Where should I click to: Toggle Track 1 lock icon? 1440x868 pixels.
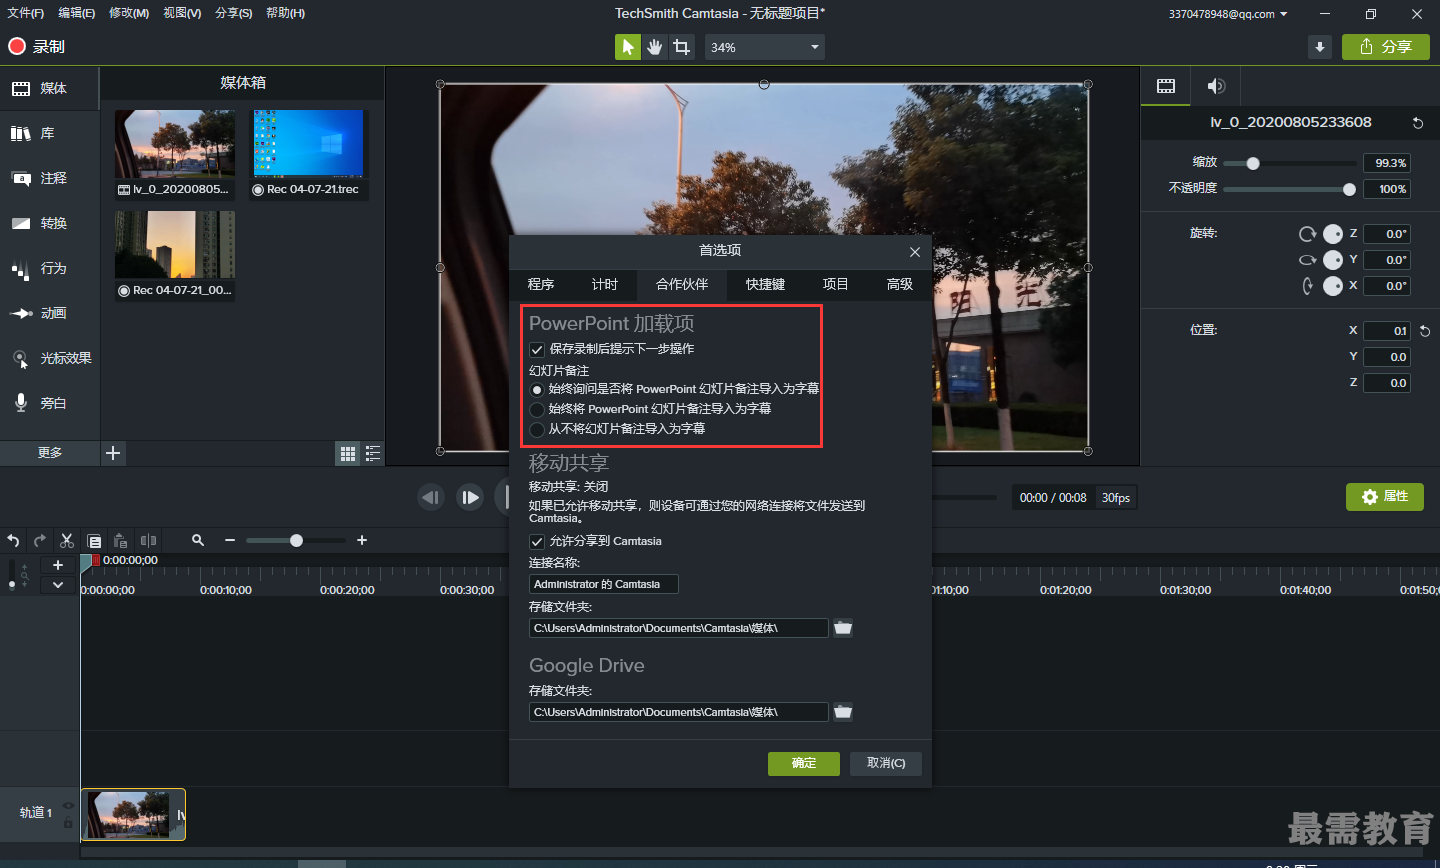tap(68, 822)
